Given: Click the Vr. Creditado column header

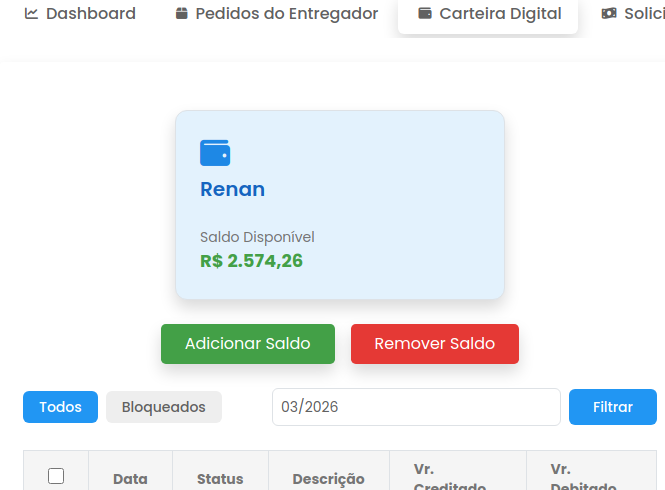Looking at the screenshot, I should (x=450, y=478).
